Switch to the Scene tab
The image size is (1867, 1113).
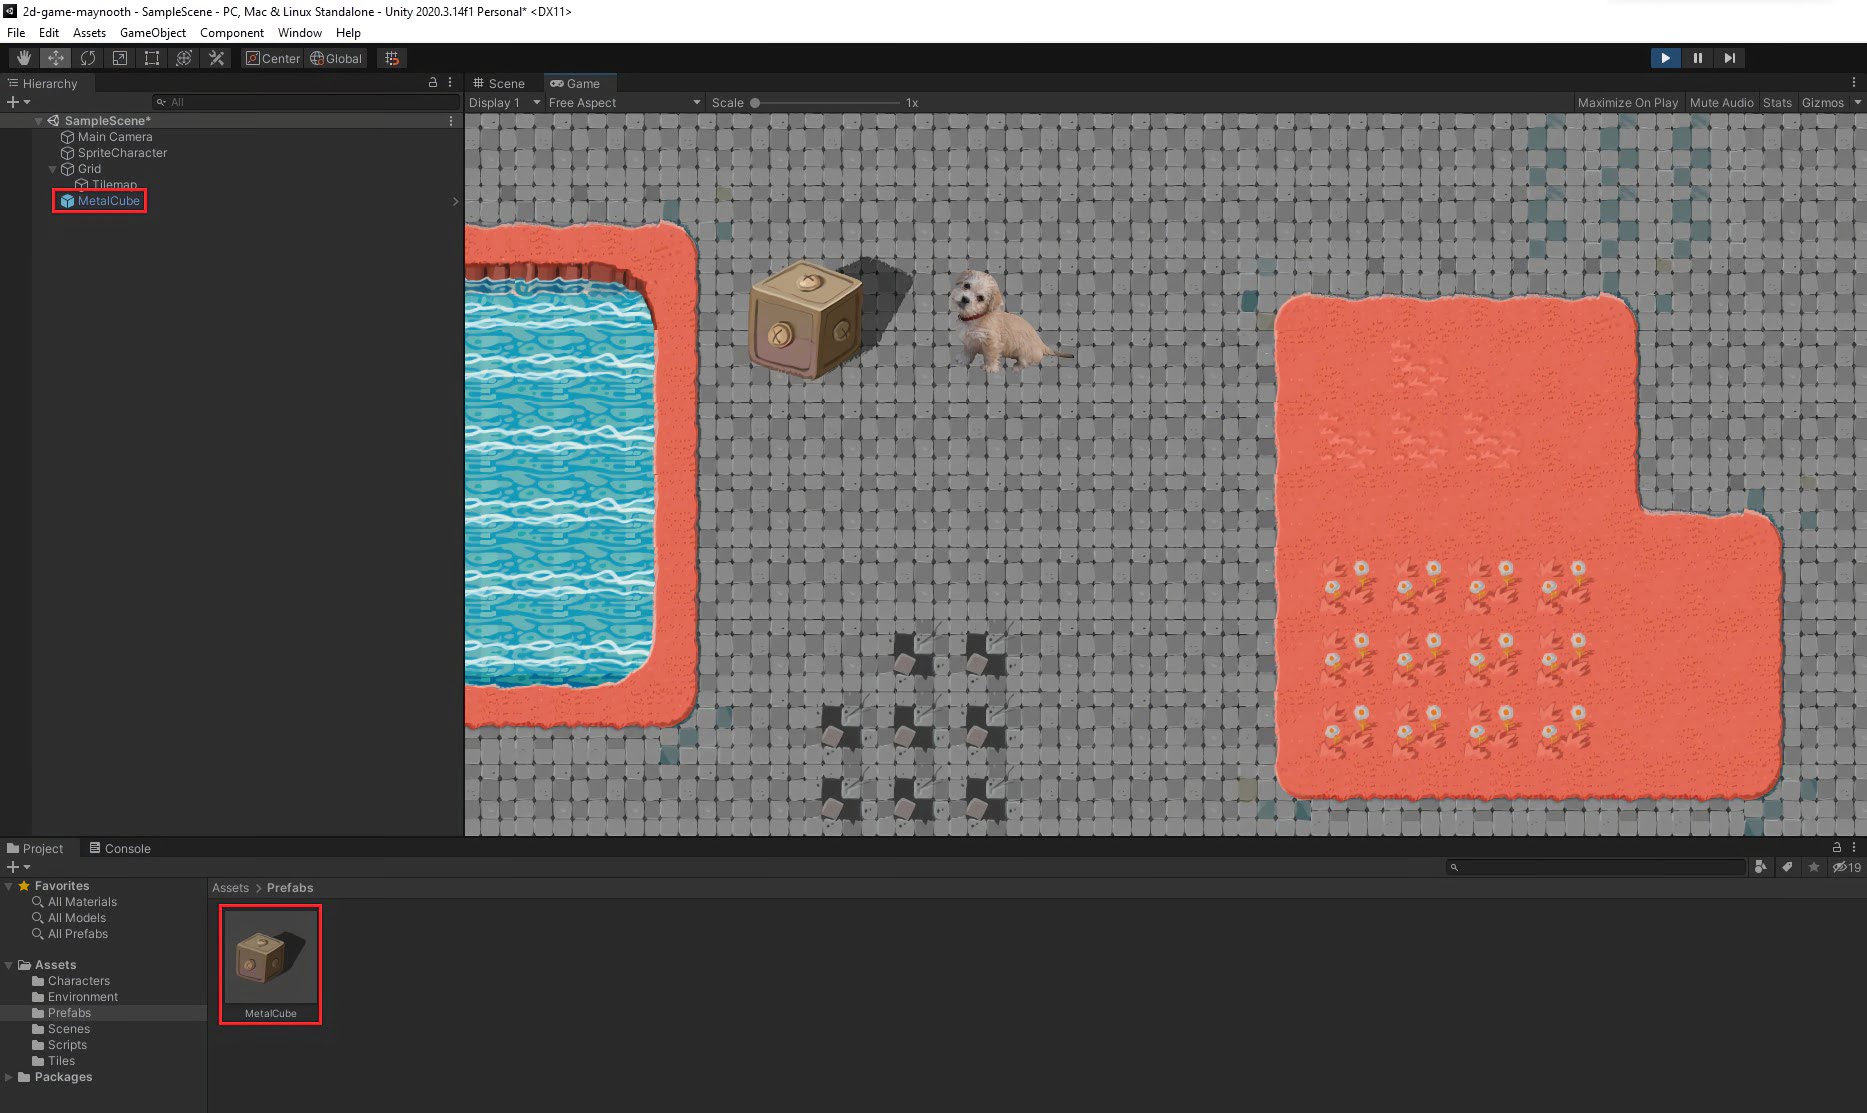499,83
